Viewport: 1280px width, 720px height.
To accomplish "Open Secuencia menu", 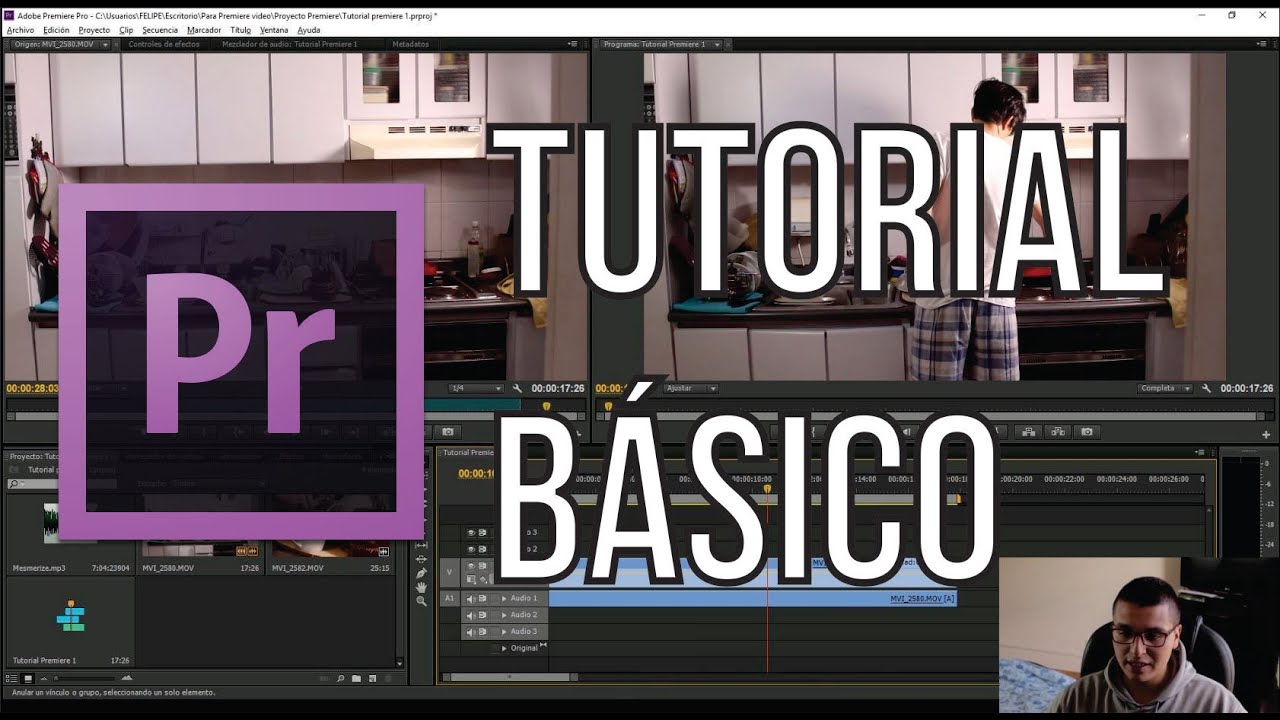I will (160, 30).
